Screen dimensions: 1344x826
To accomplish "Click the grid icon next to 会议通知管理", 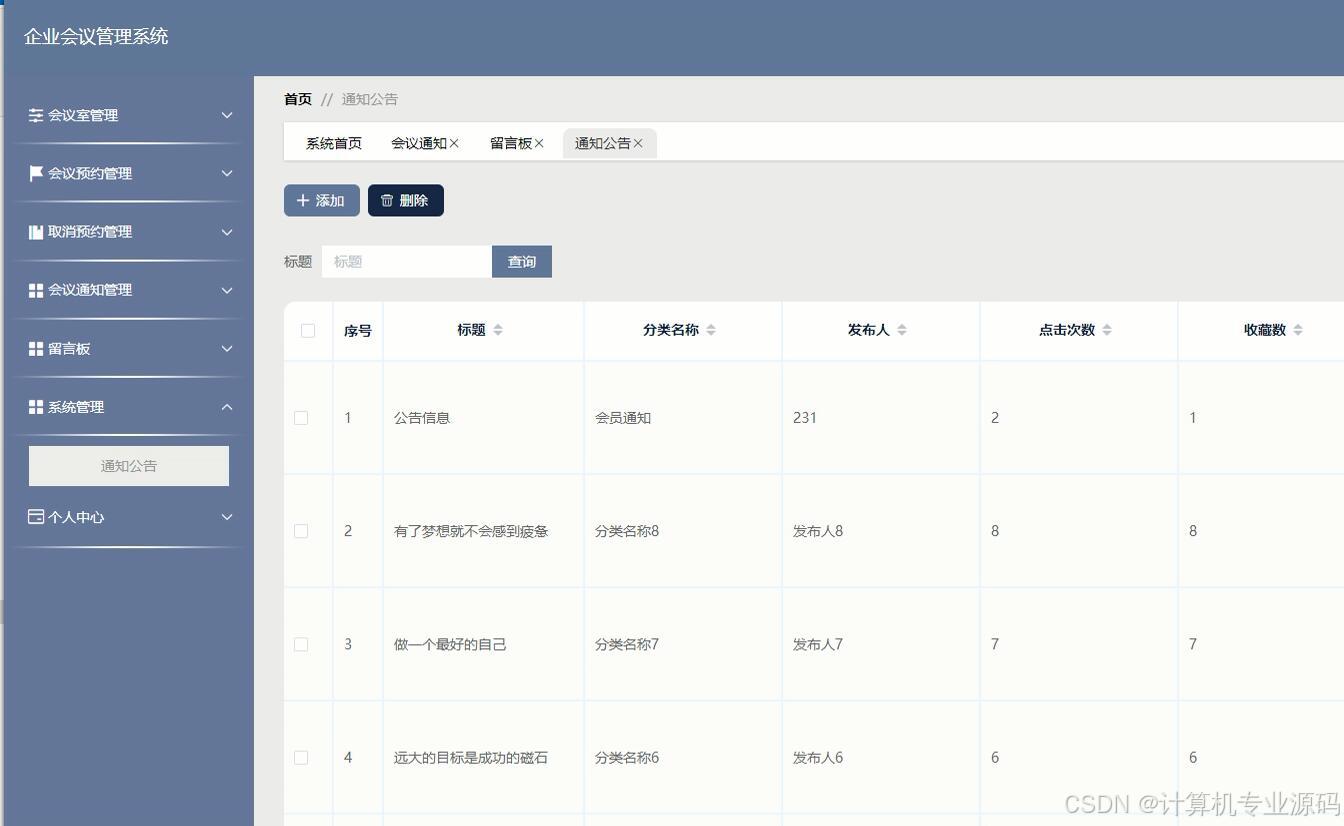I will (35, 290).
